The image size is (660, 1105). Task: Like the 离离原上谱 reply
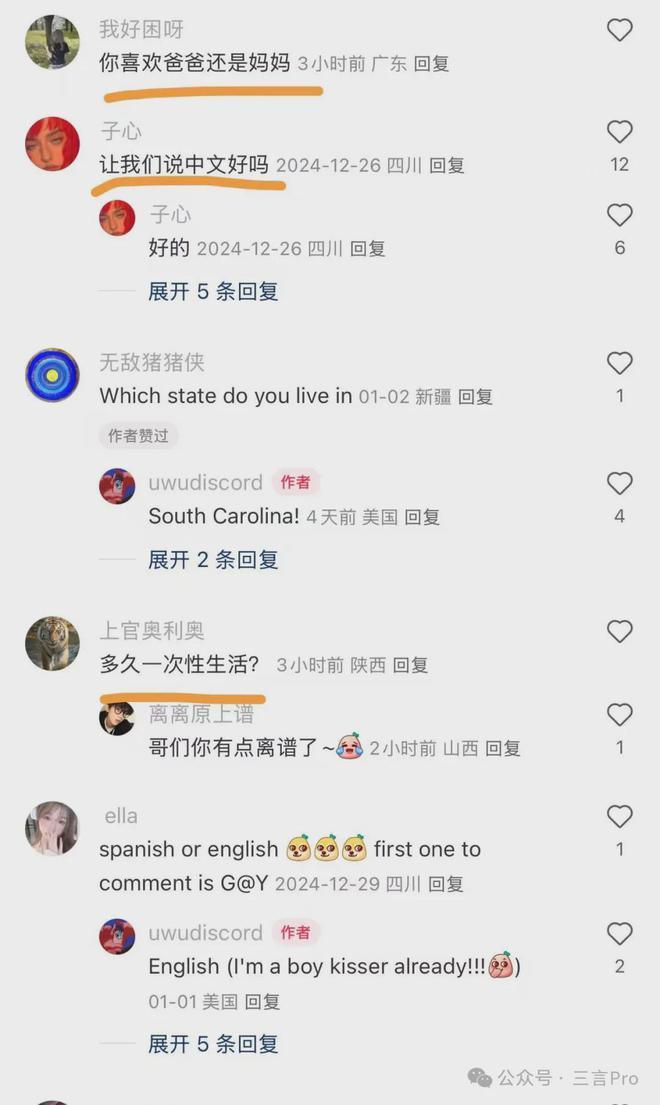click(619, 715)
